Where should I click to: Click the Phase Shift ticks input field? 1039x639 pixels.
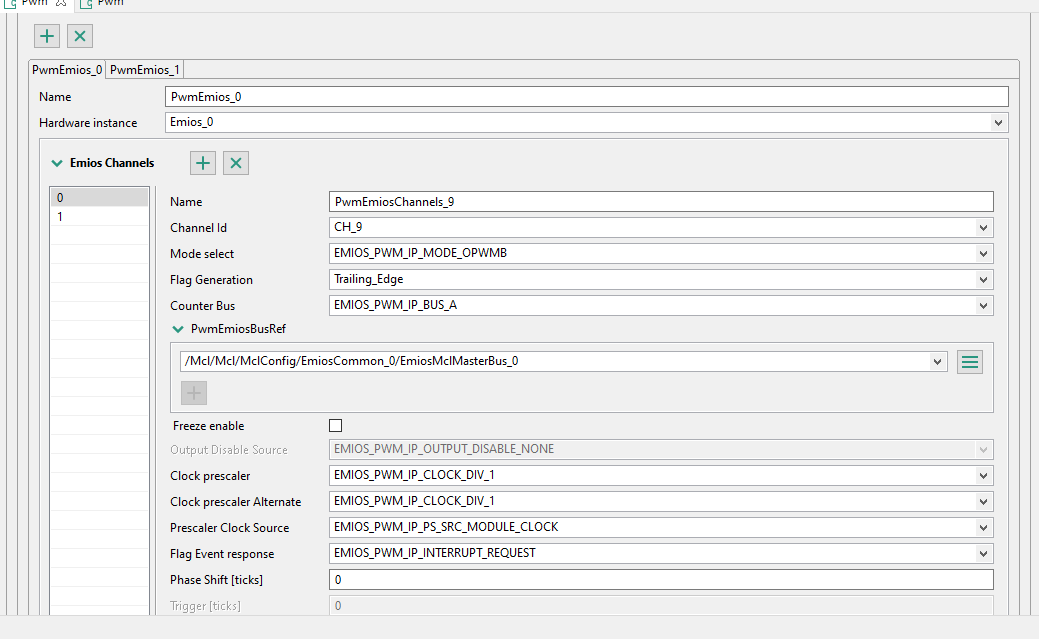click(x=660, y=580)
